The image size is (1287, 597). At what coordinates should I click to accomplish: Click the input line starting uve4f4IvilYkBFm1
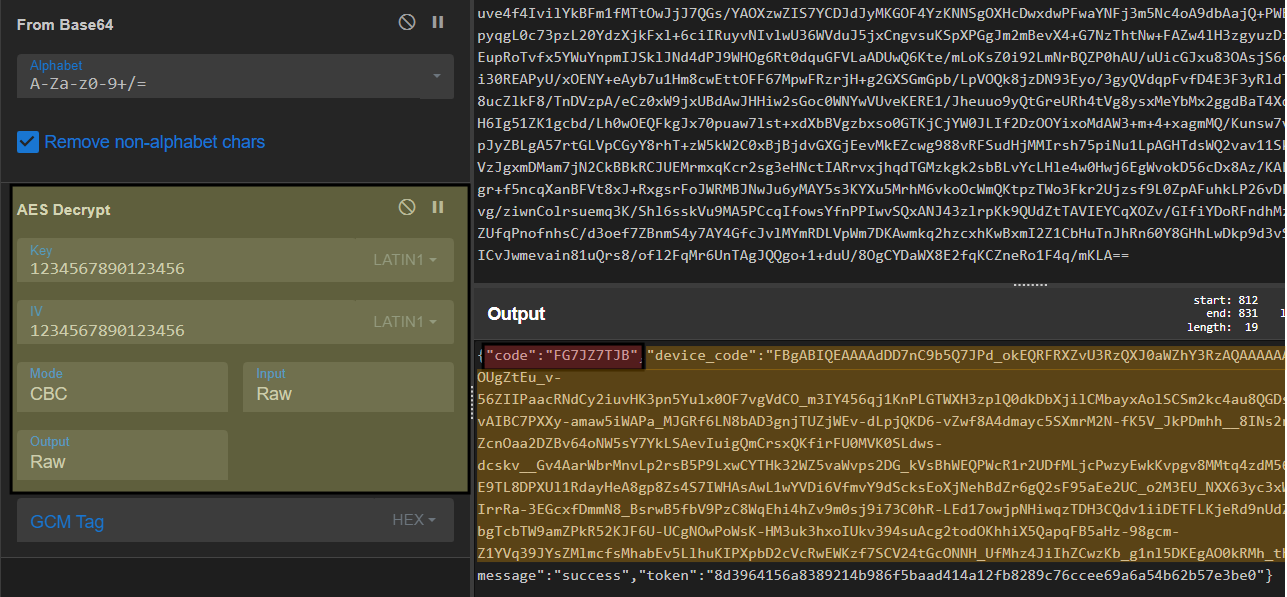(880, 14)
